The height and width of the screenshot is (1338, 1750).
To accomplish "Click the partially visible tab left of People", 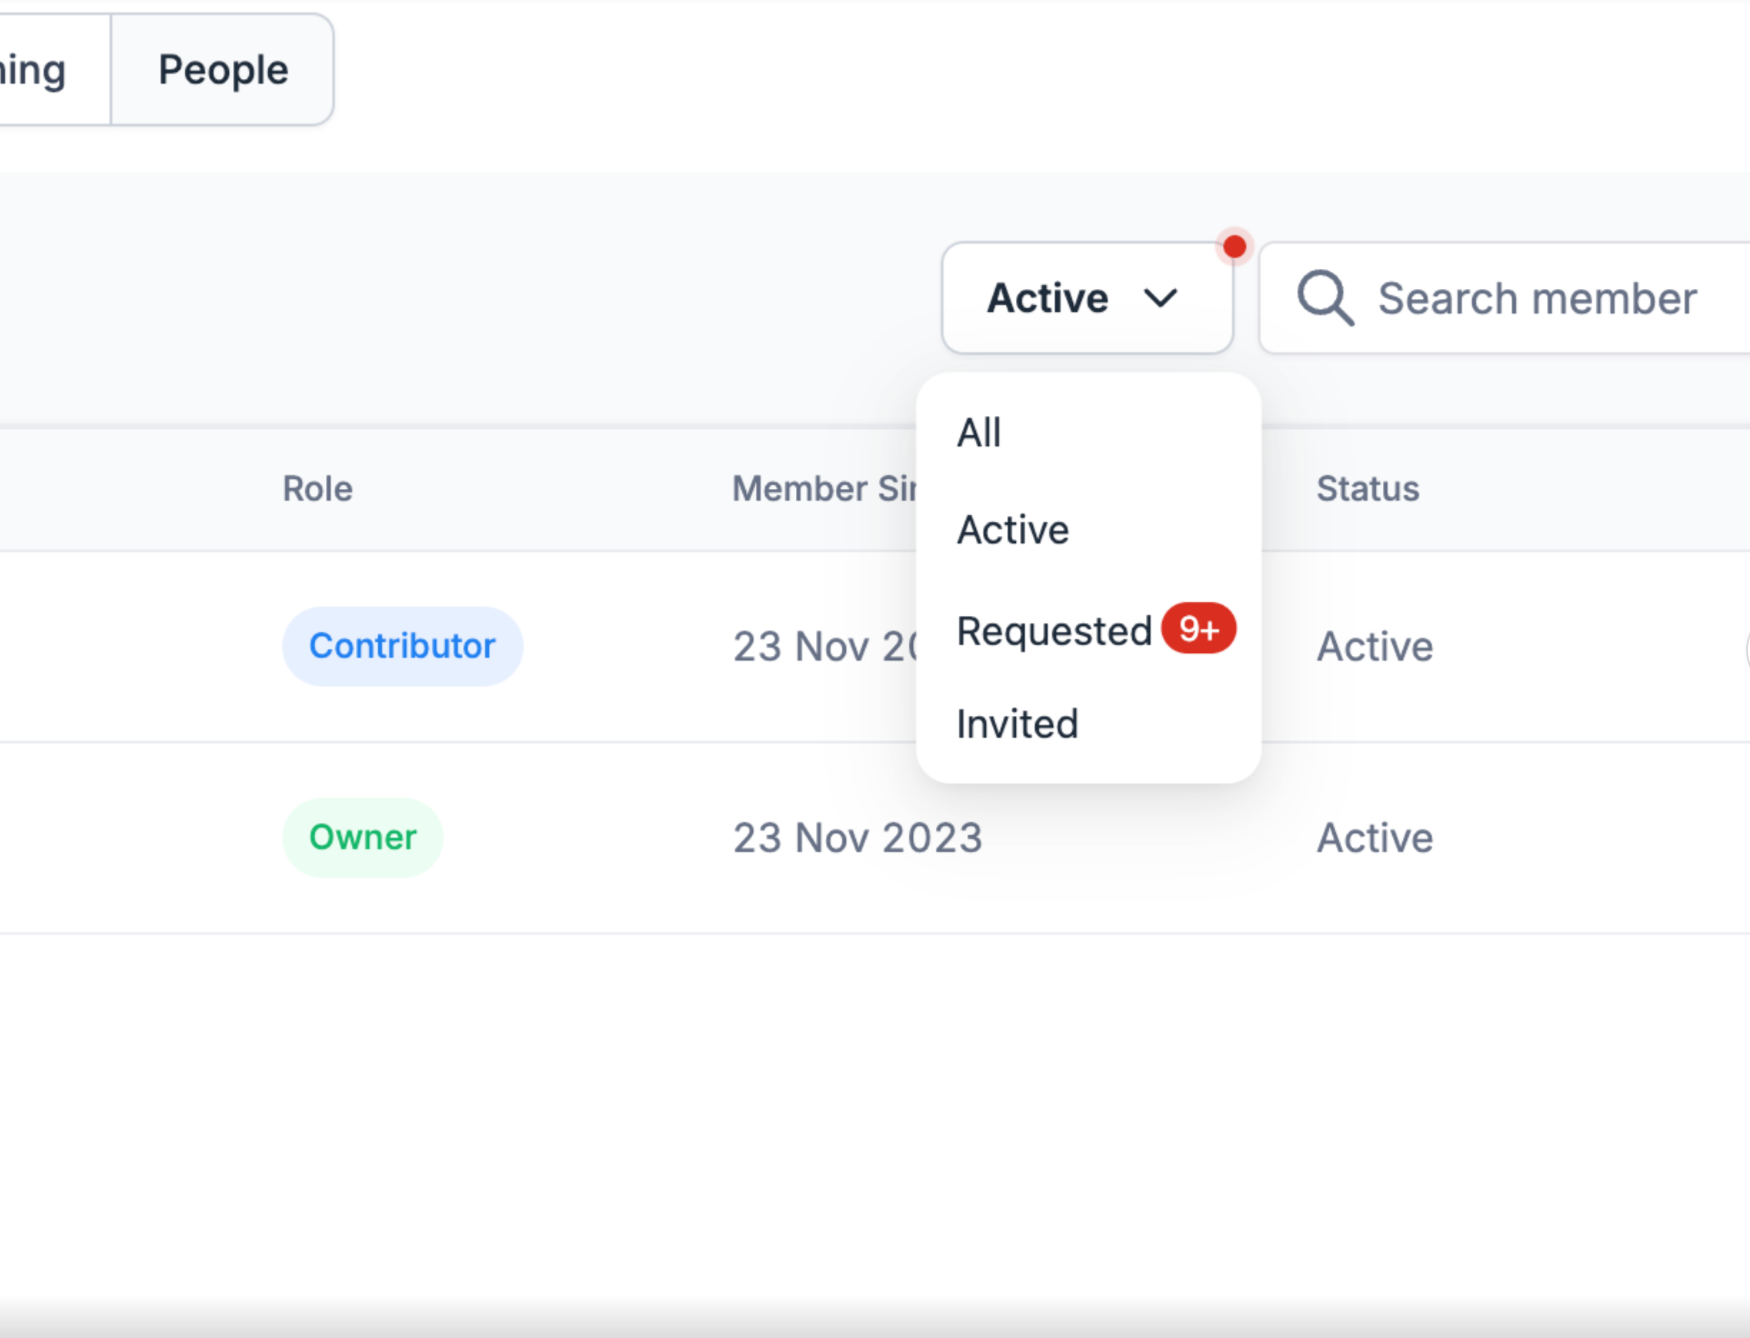I will [40, 70].
